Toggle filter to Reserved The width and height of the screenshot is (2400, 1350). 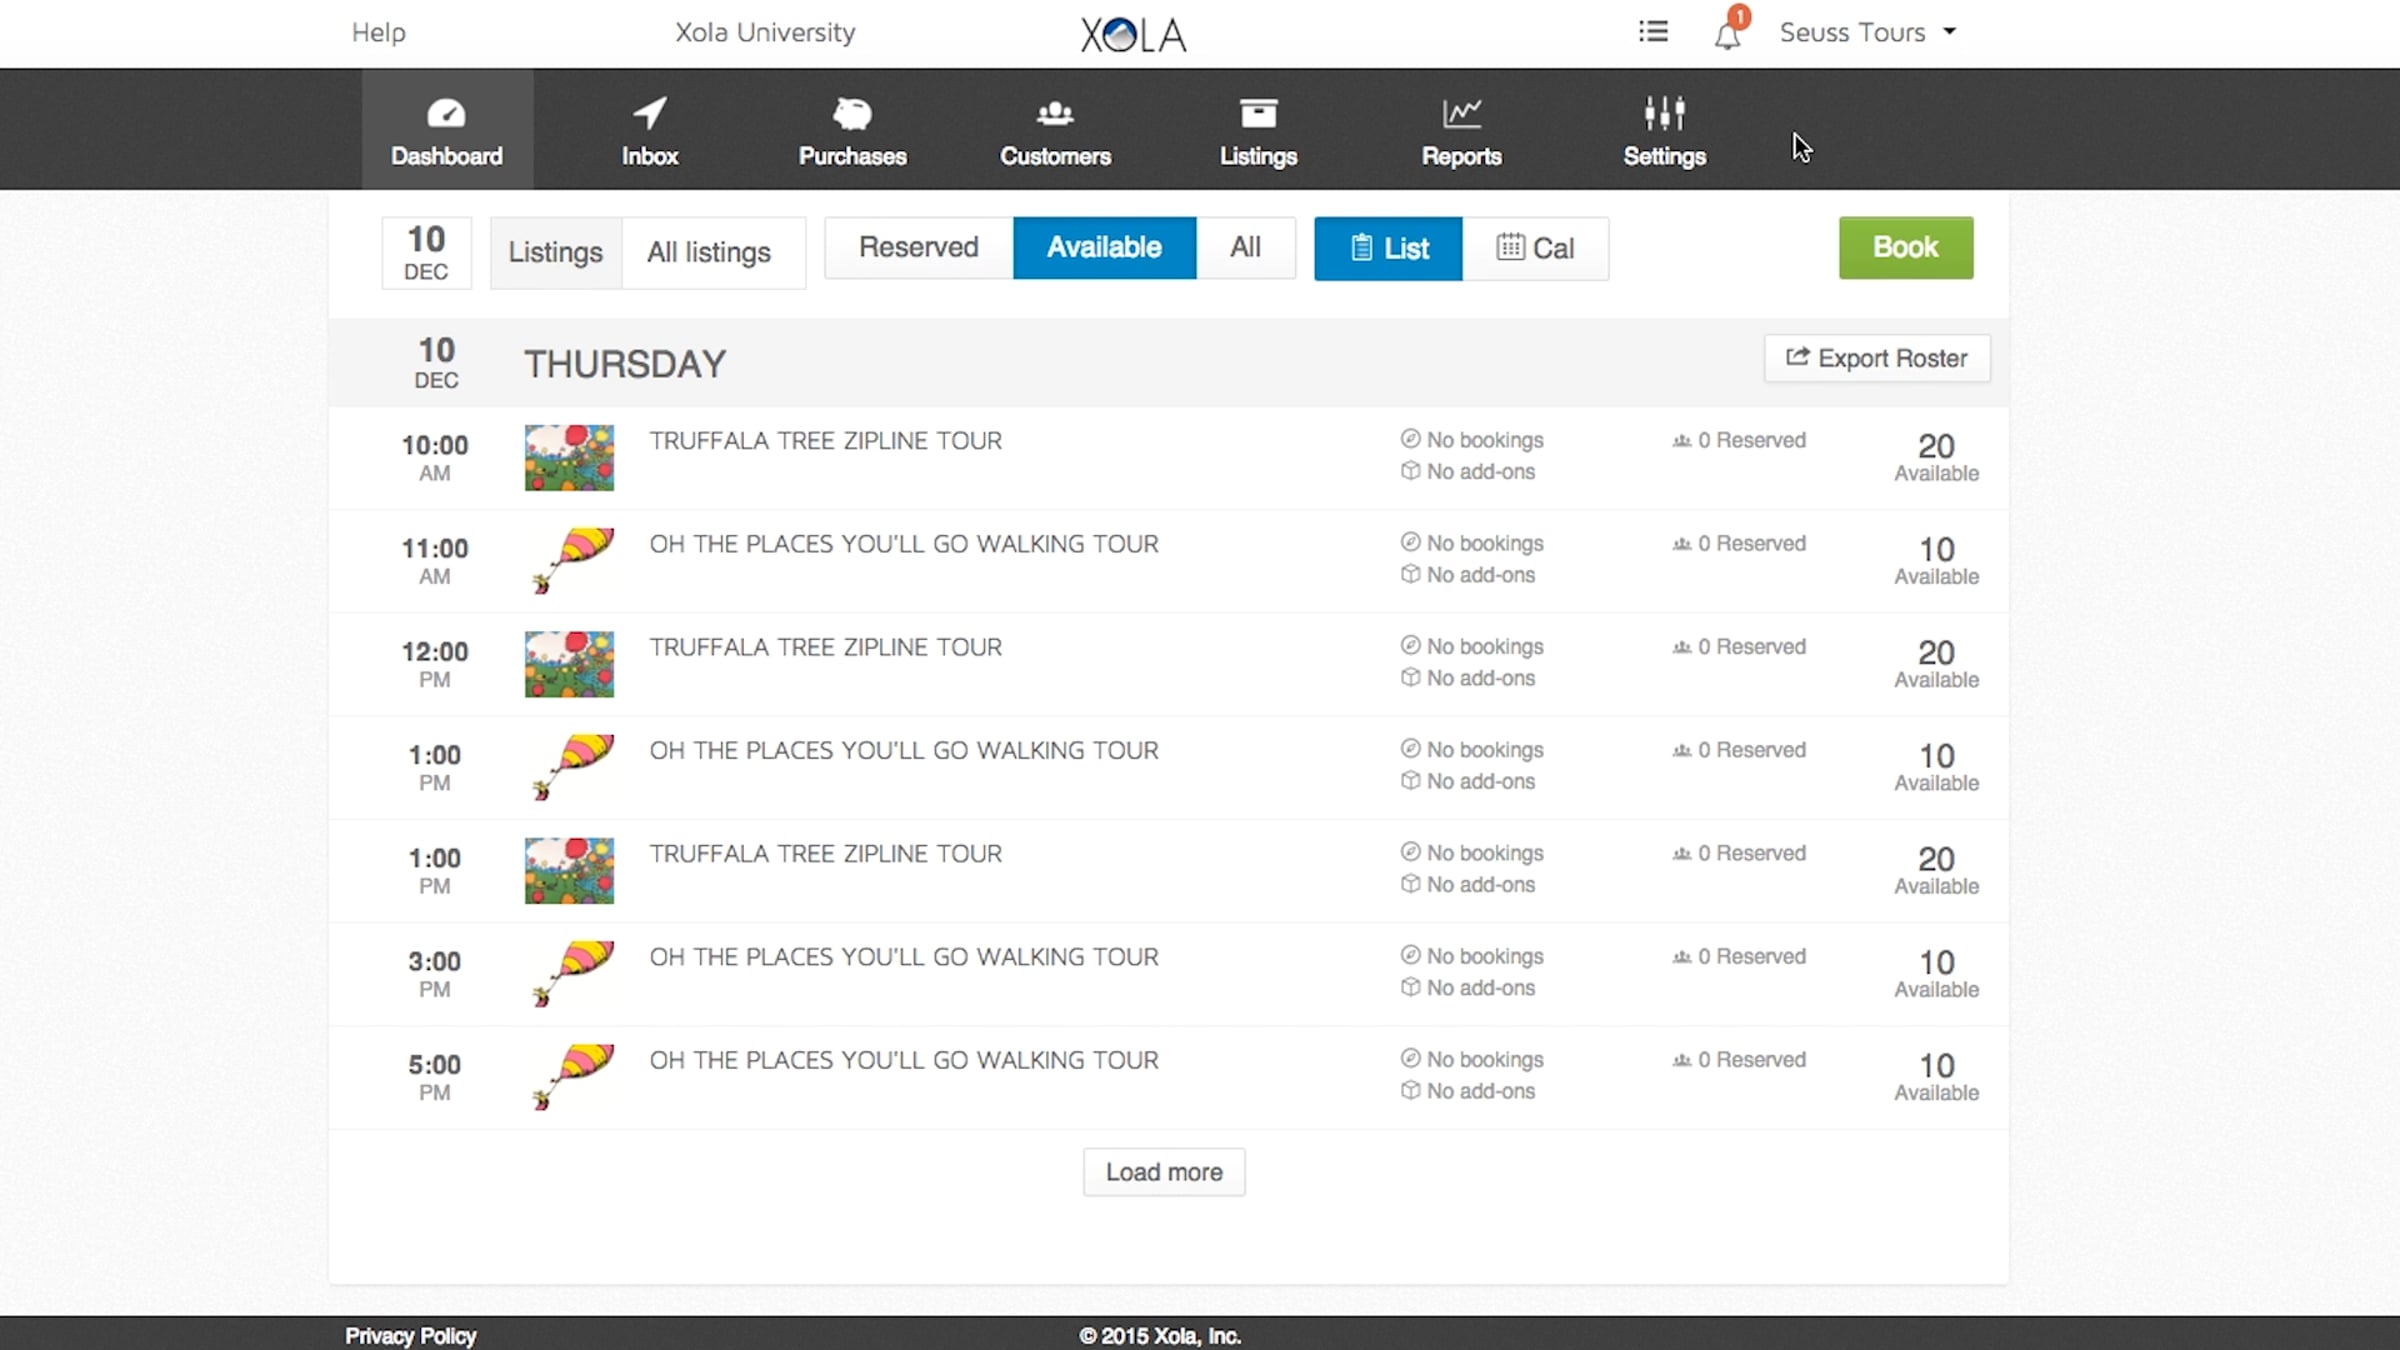pos(918,247)
